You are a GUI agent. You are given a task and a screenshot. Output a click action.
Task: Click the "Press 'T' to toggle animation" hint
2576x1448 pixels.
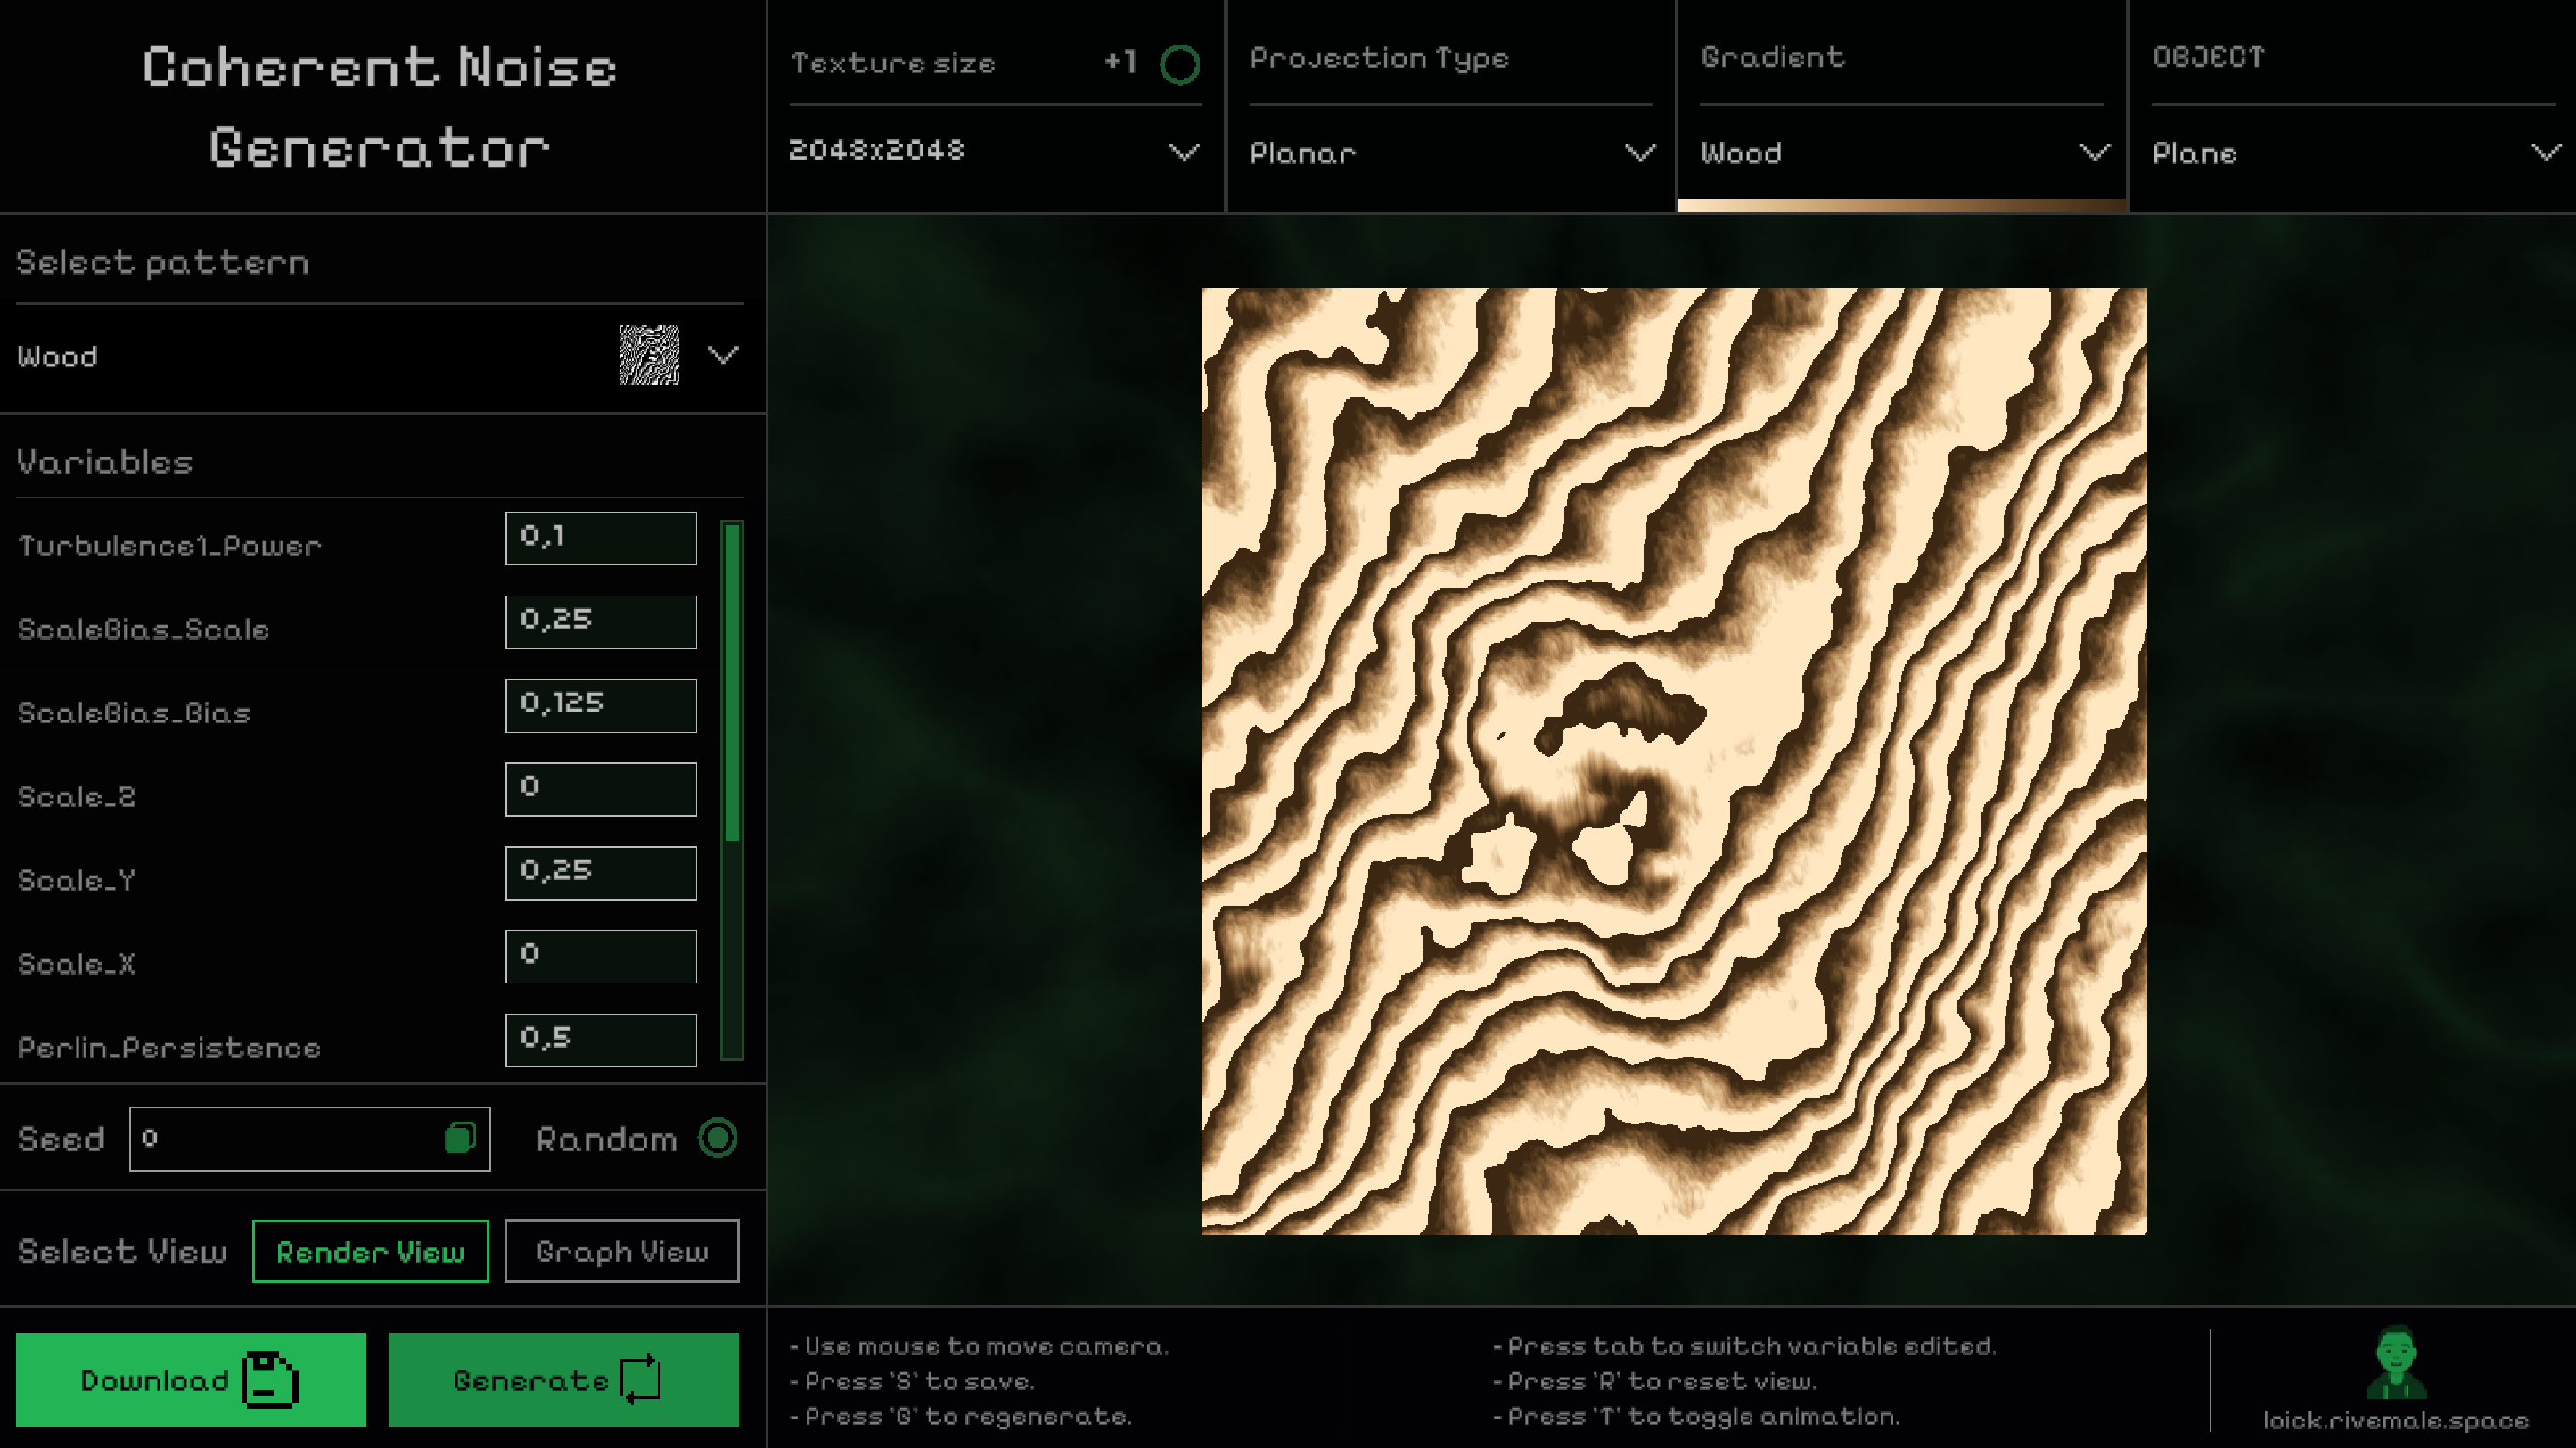click(1697, 1416)
